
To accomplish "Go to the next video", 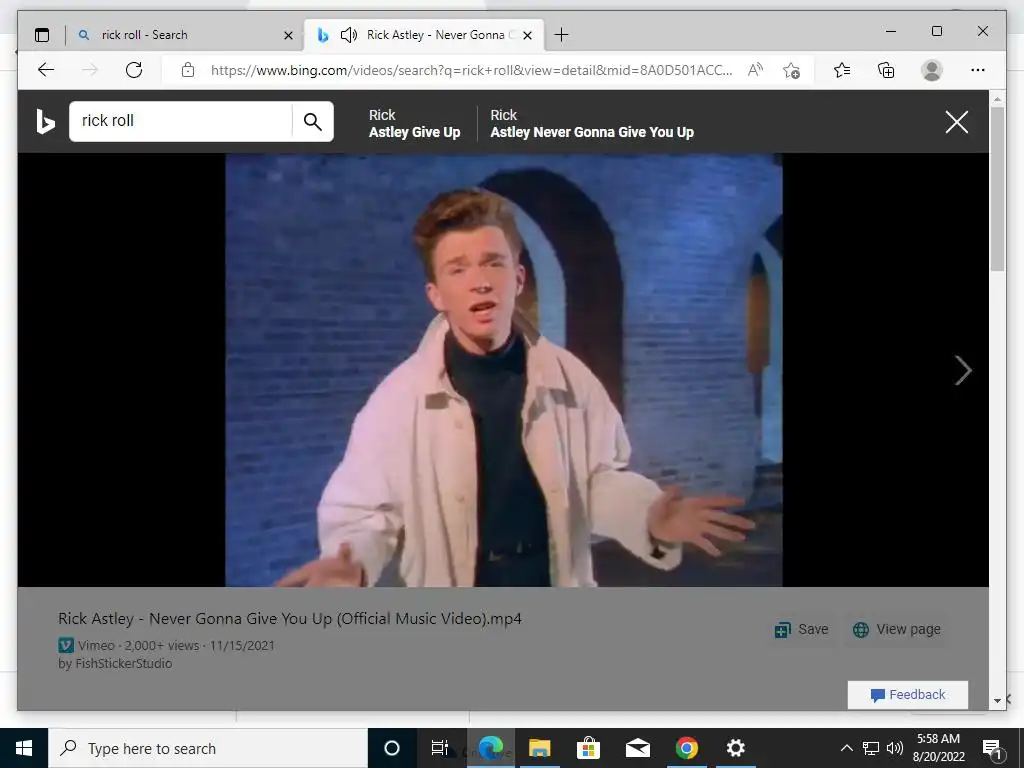I will [x=963, y=370].
